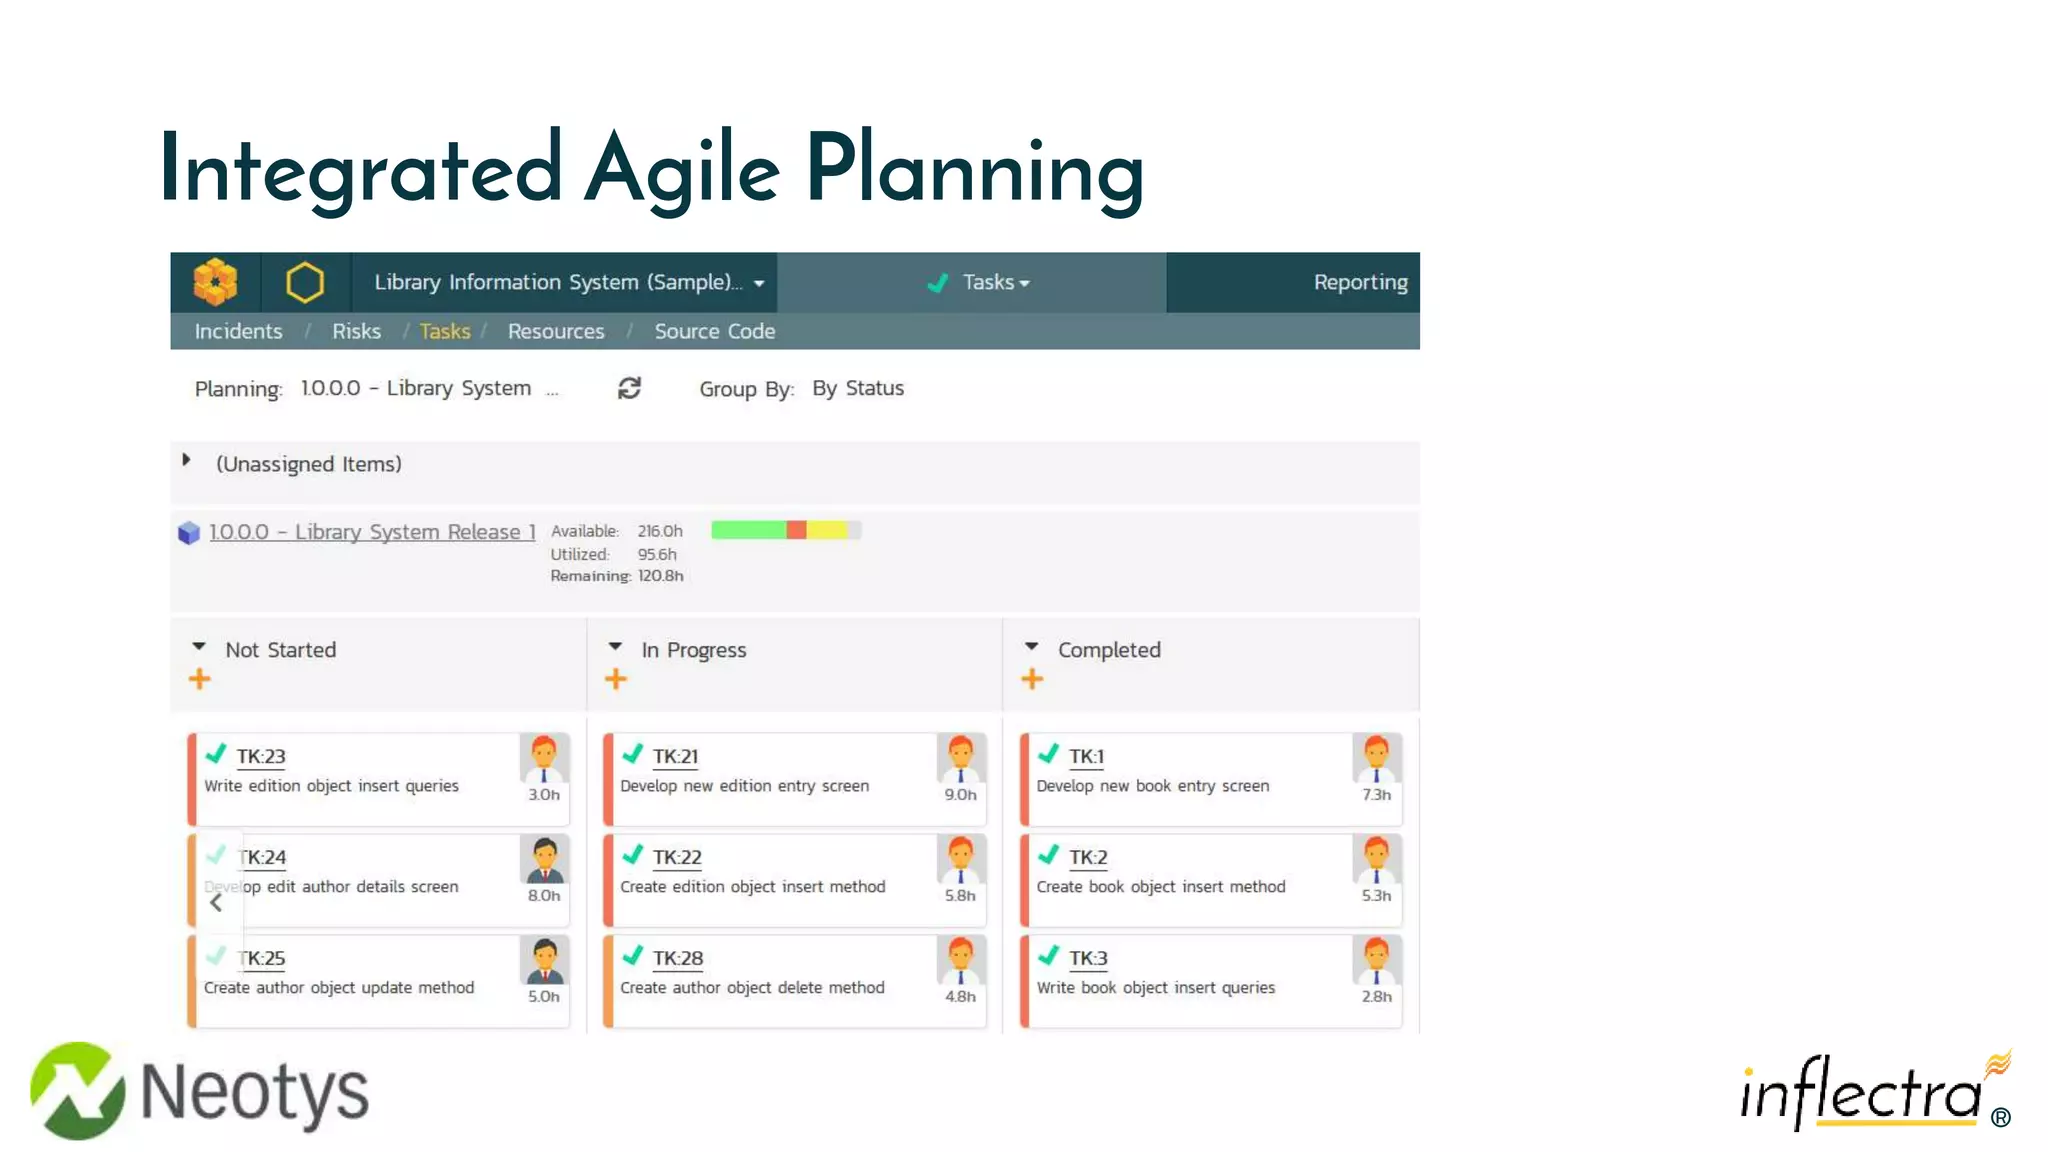
Task: Add a new task under Completed
Action: (1032, 679)
